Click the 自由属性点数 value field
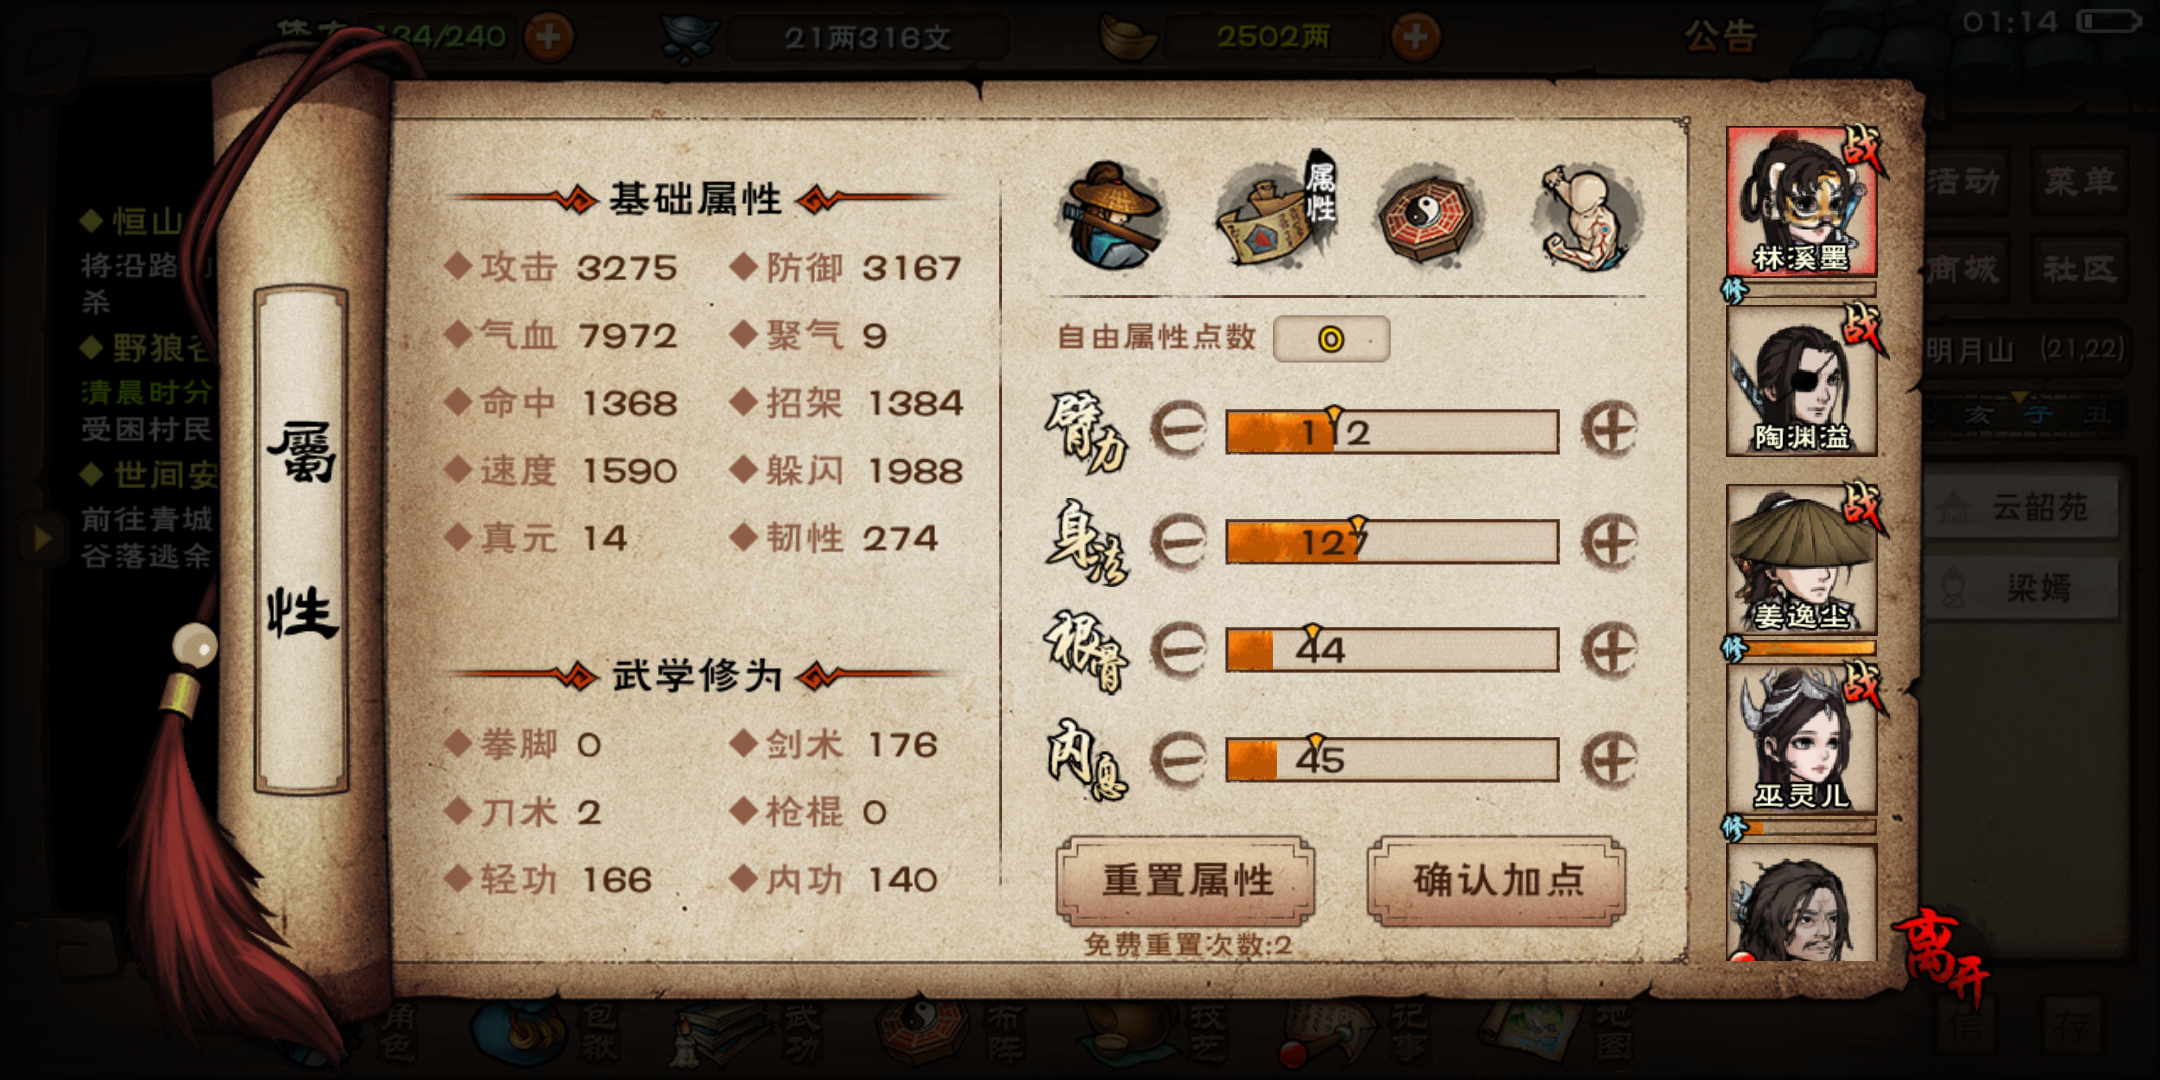Screen dimensions: 2160x1080 [1331, 339]
